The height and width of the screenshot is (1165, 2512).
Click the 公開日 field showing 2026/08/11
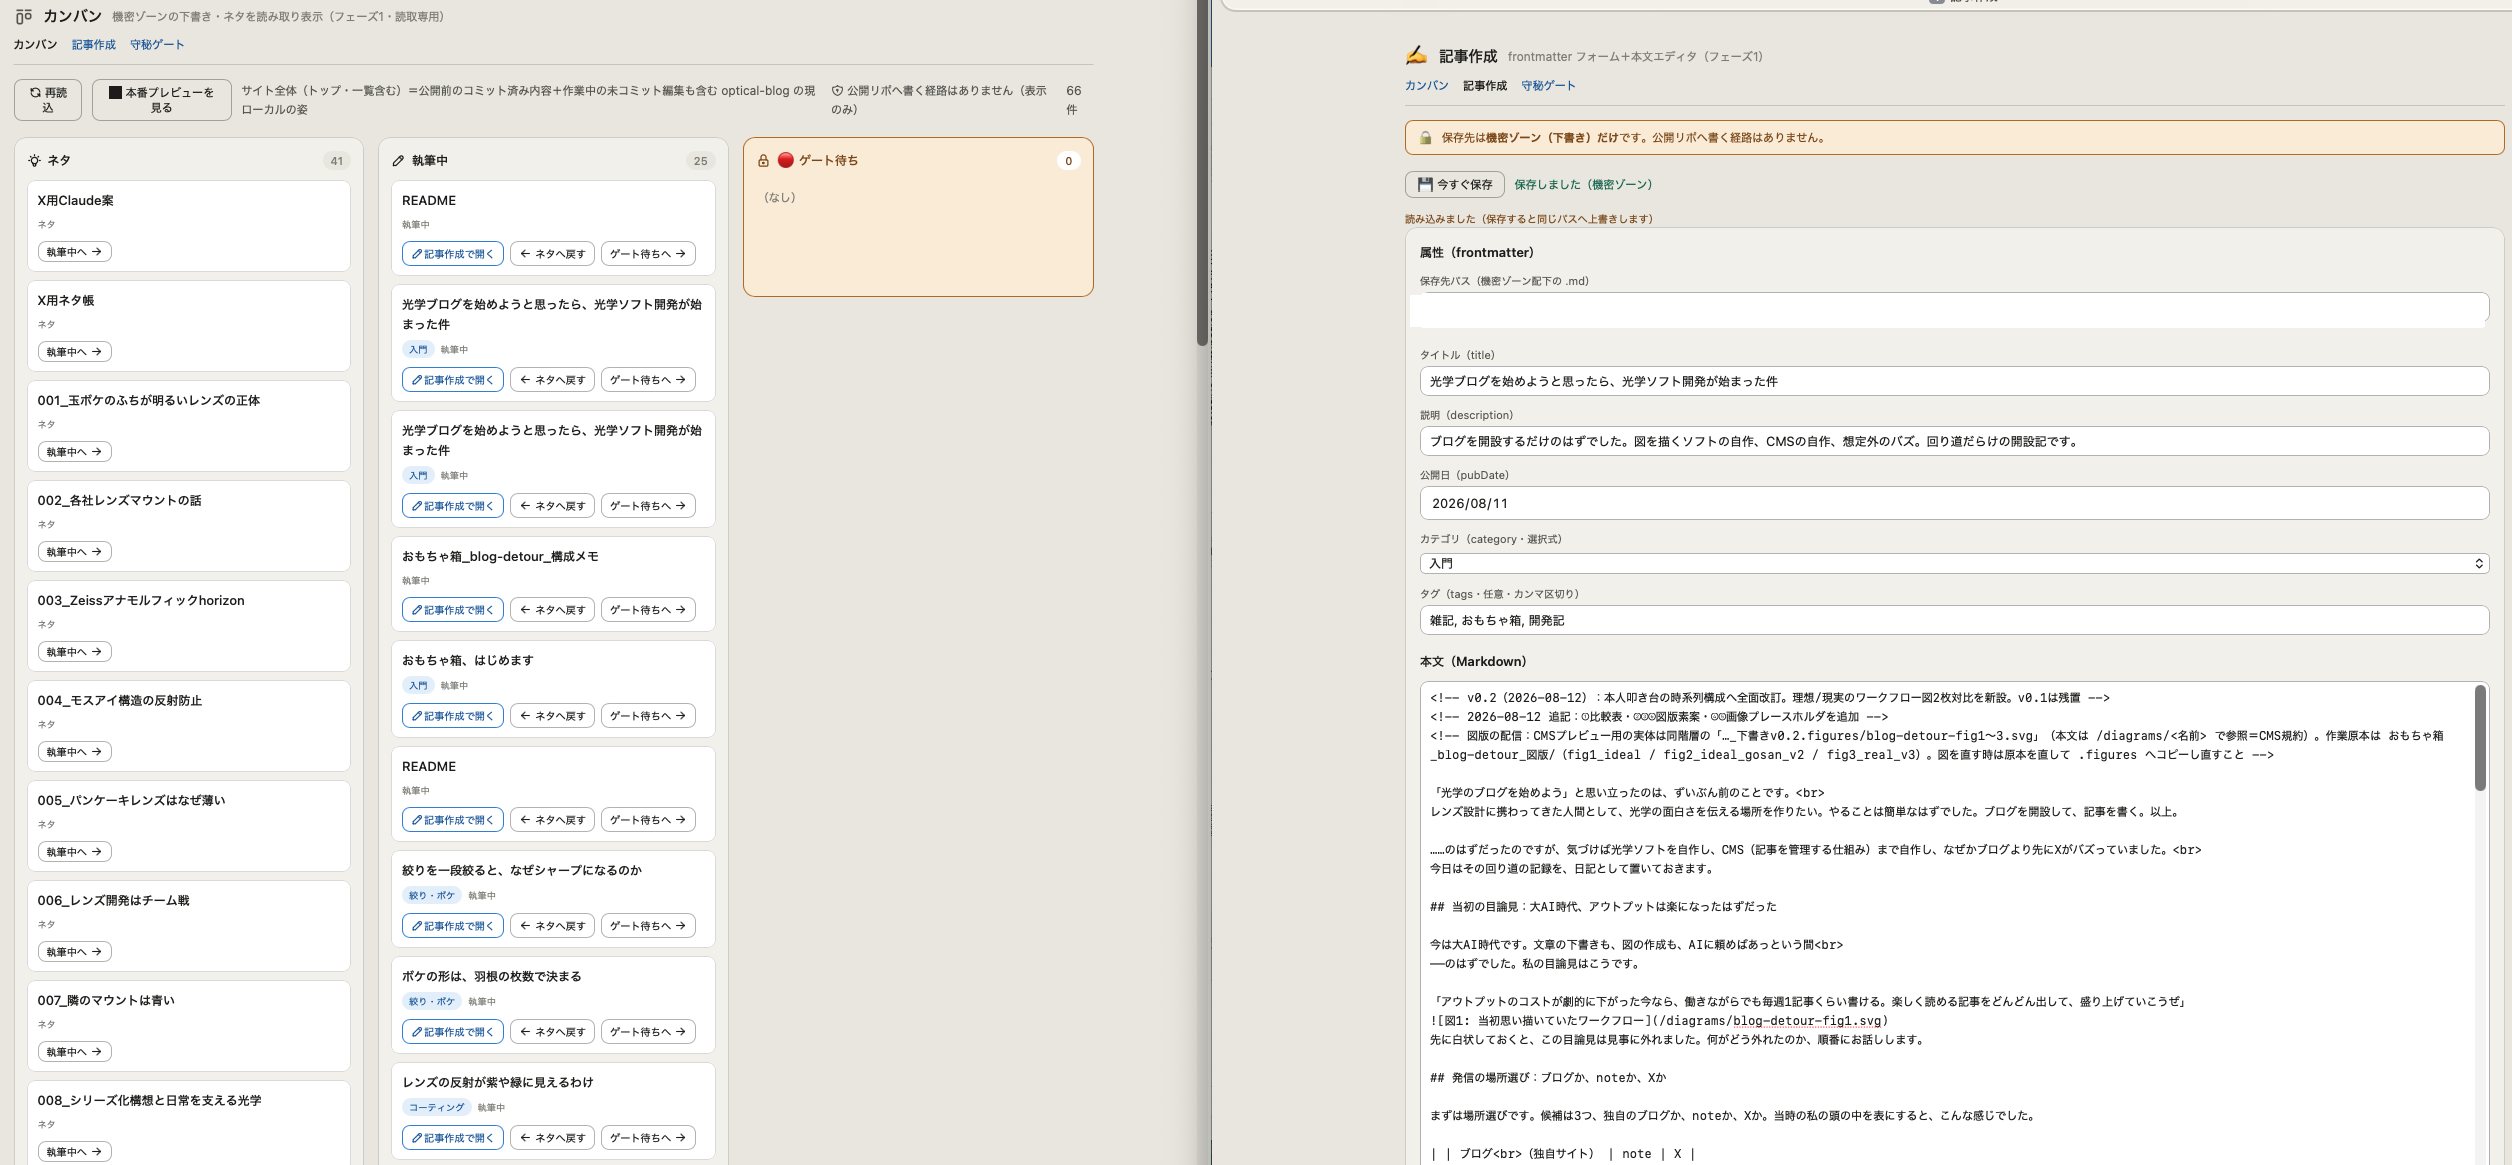click(x=1954, y=503)
